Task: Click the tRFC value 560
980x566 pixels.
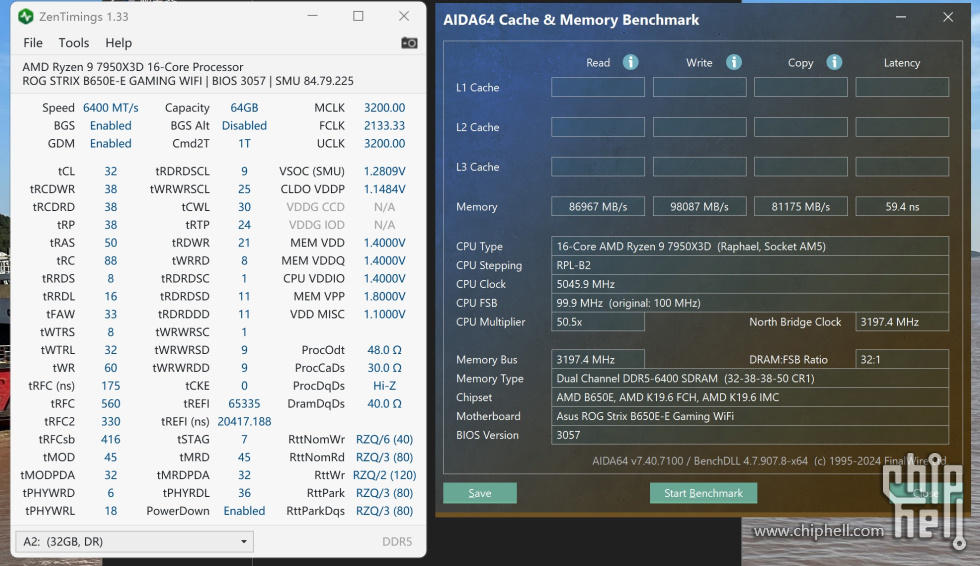Action: click(111, 404)
